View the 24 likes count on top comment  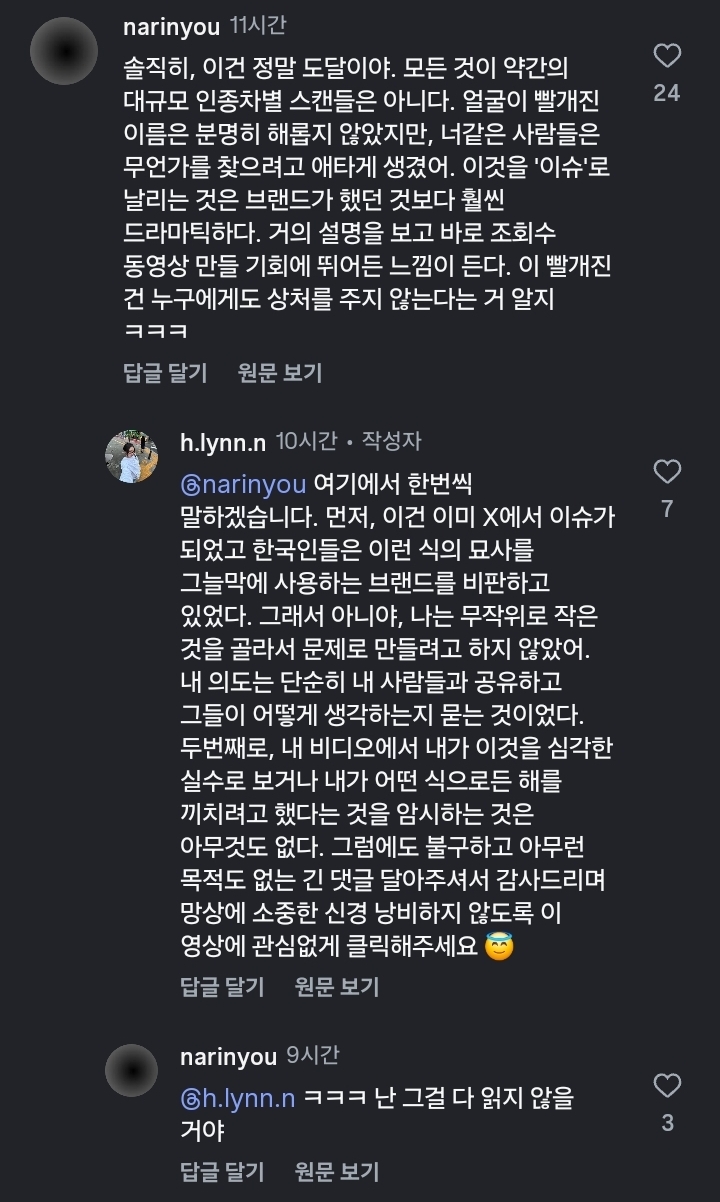click(666, 93)
